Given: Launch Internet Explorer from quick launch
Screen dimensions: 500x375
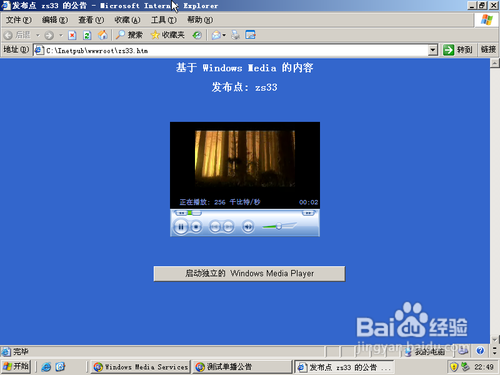Looking at the screenshot, I should point(46,367).
